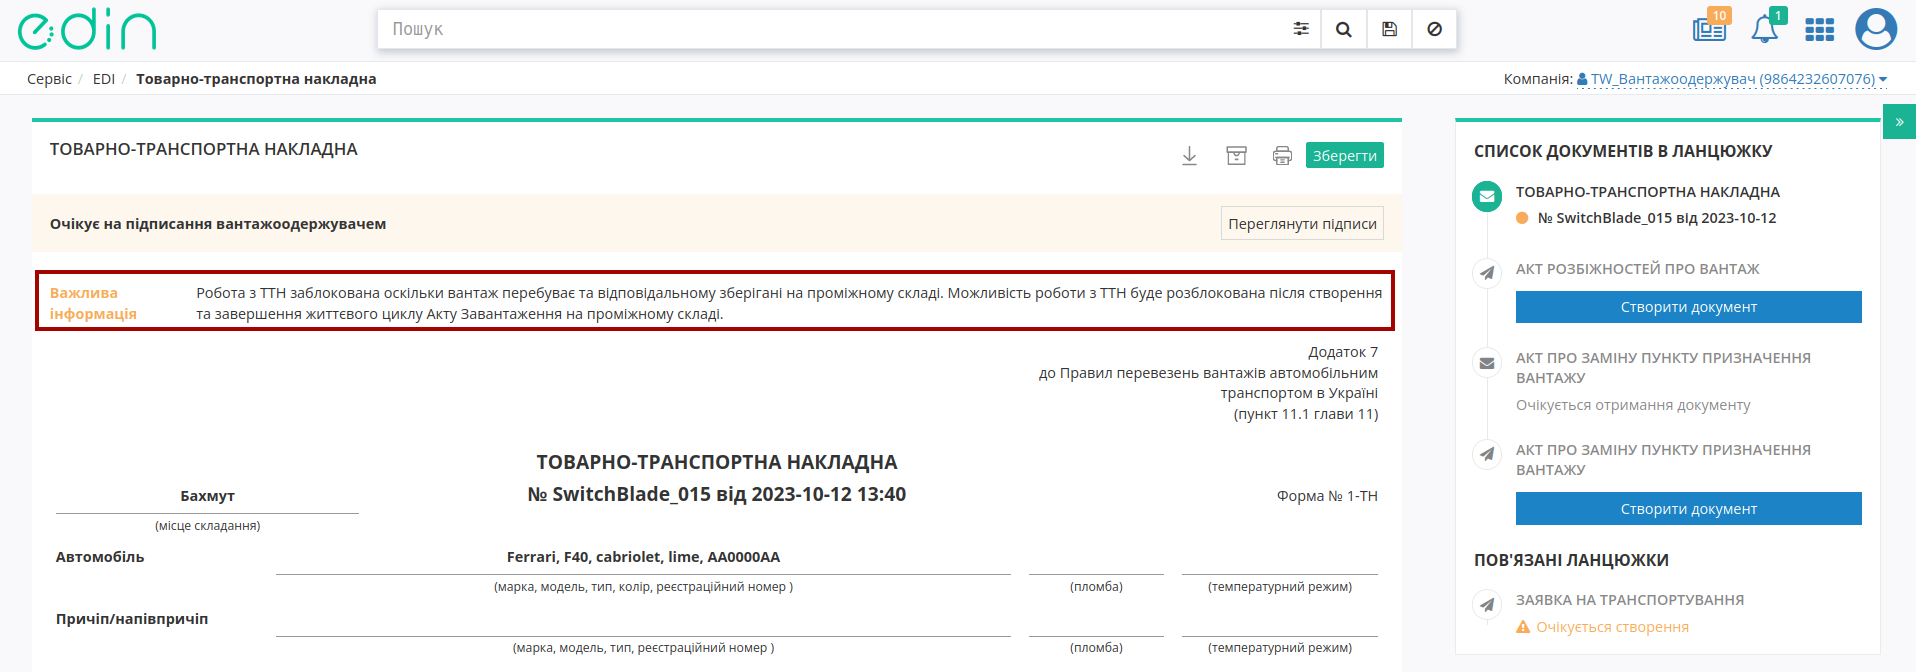Click paper plane icon beside Заявка на транспортування
Viewport: 1916px width, 672px height.
click(x=1487, y=604)
